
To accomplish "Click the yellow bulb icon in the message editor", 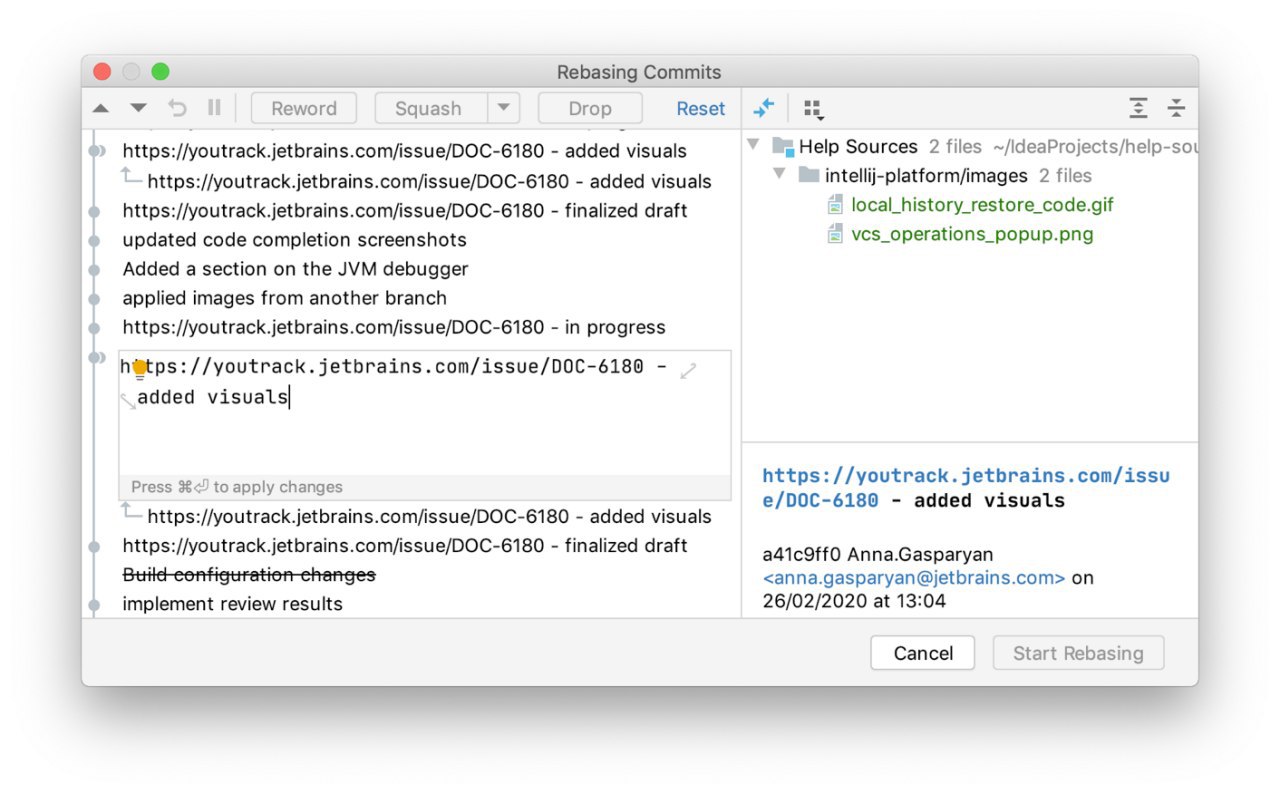I will point(140,370).
